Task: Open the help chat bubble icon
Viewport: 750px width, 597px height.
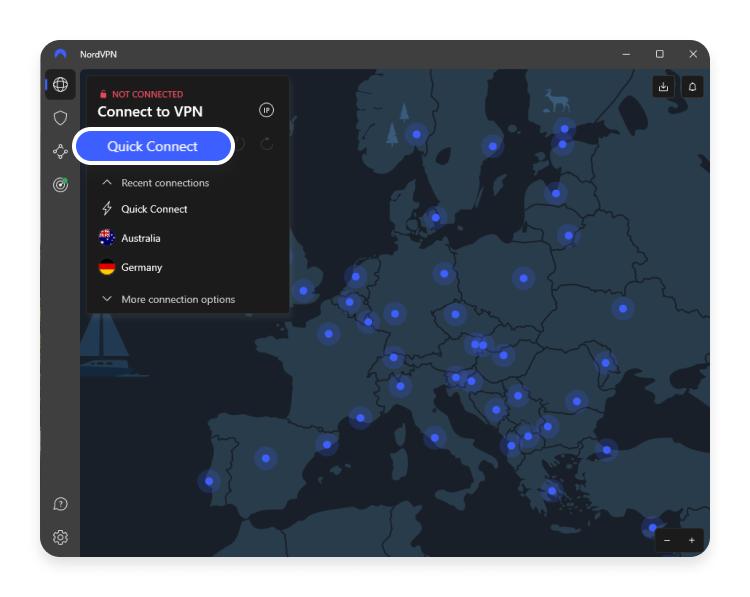Action: point(60,504)
